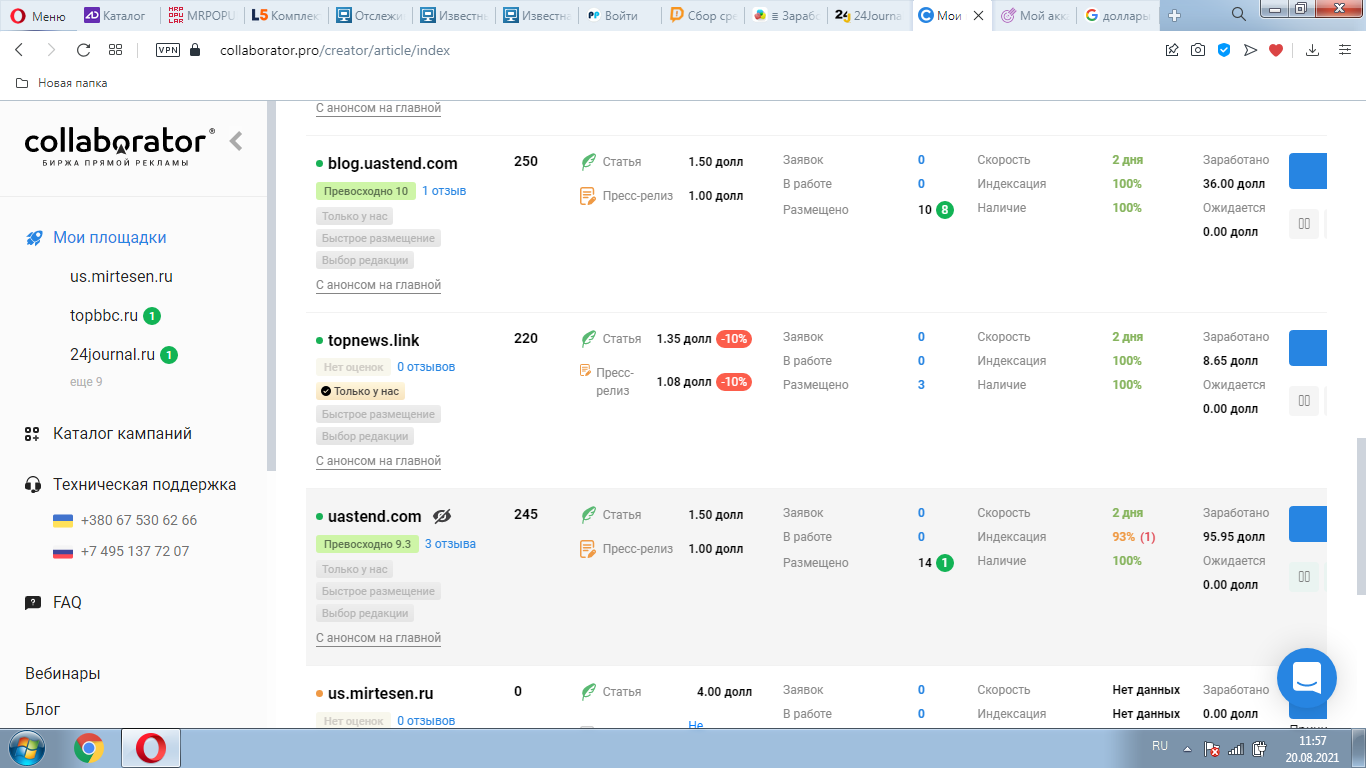The height and width of the screenshot is (768, 1366).
Task: Reload the collaborator.pro page
Action: pos(84,50)
